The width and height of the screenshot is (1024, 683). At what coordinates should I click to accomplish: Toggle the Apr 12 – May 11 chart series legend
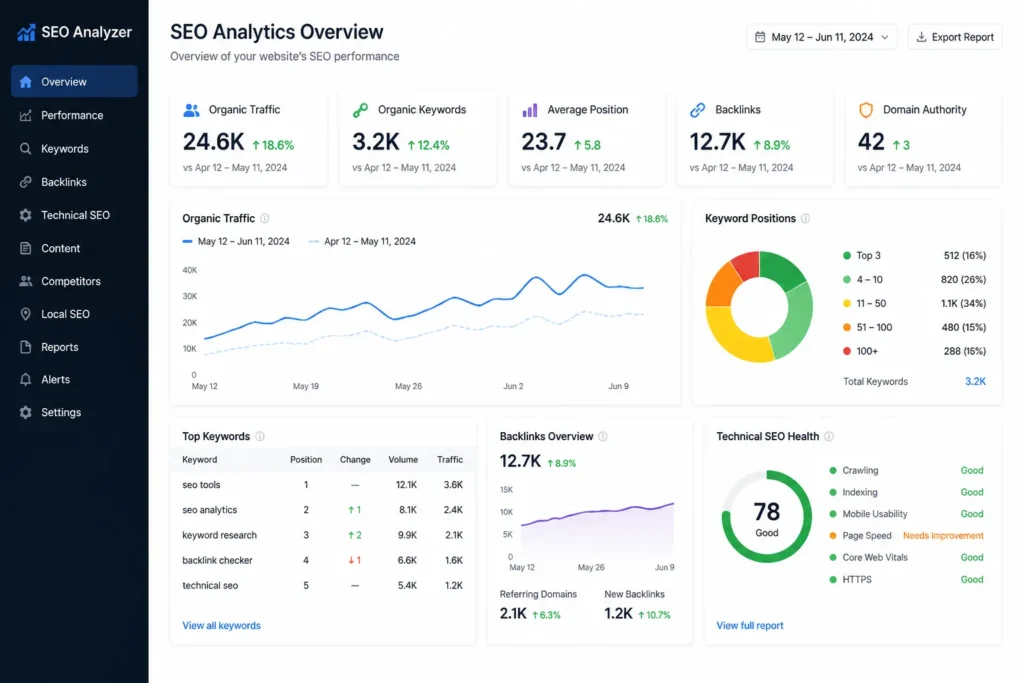pyautogui.click(x=362, y=242)
